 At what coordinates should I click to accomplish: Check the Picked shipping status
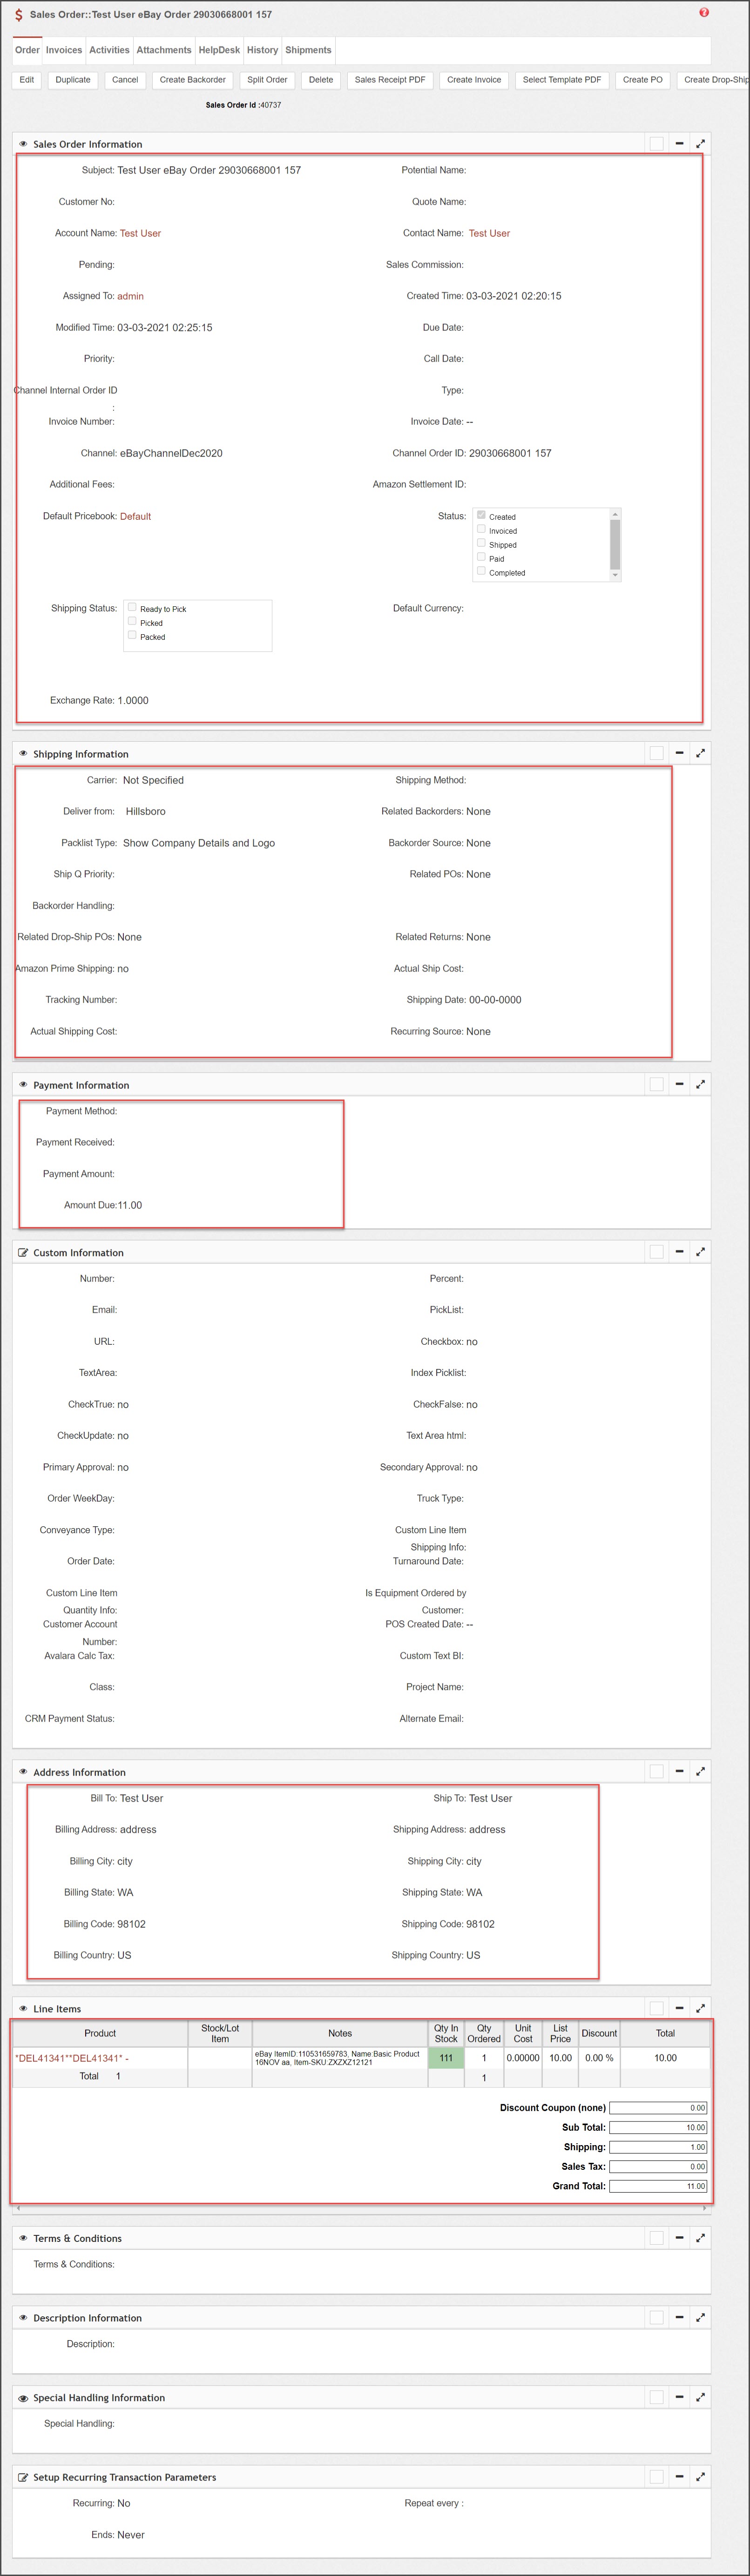(132, 621)
